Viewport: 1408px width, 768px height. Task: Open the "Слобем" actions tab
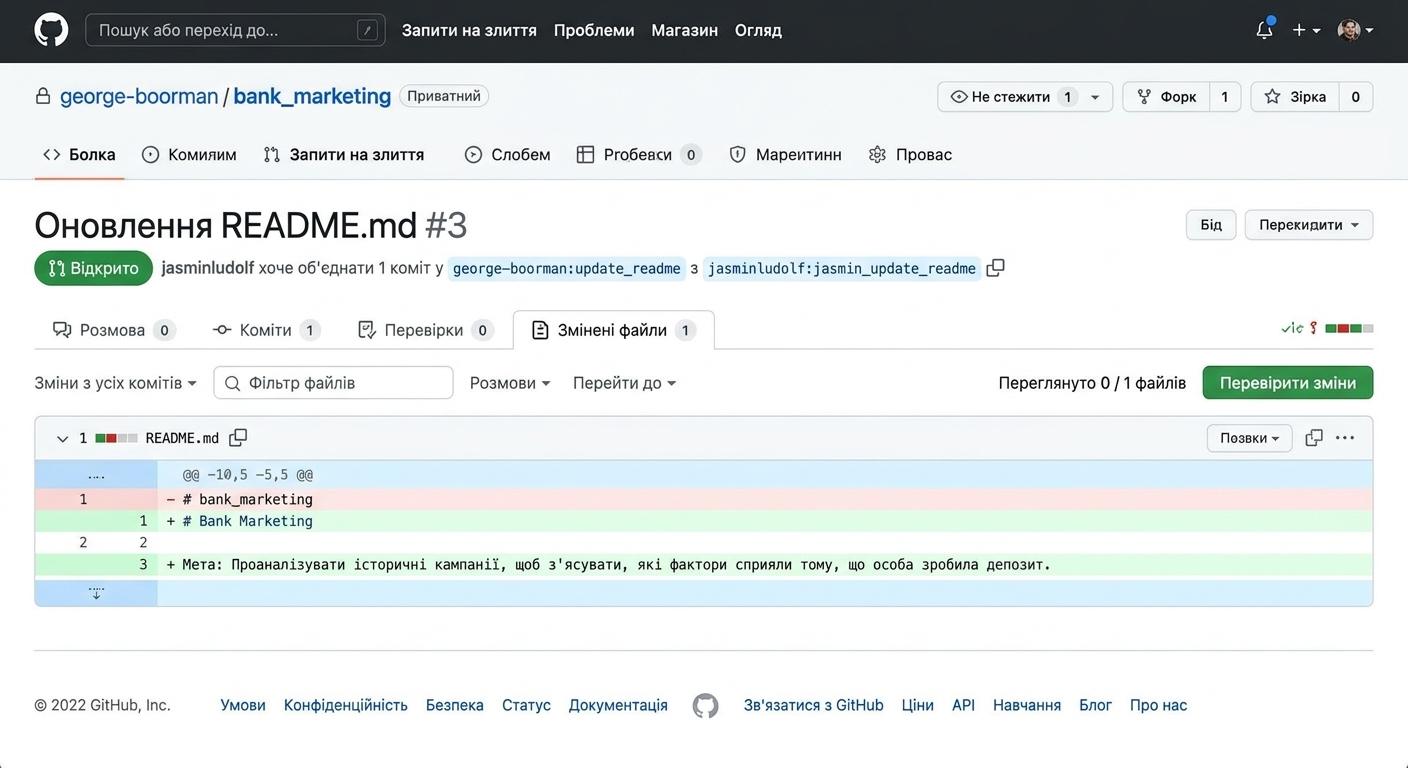[508, 154]
